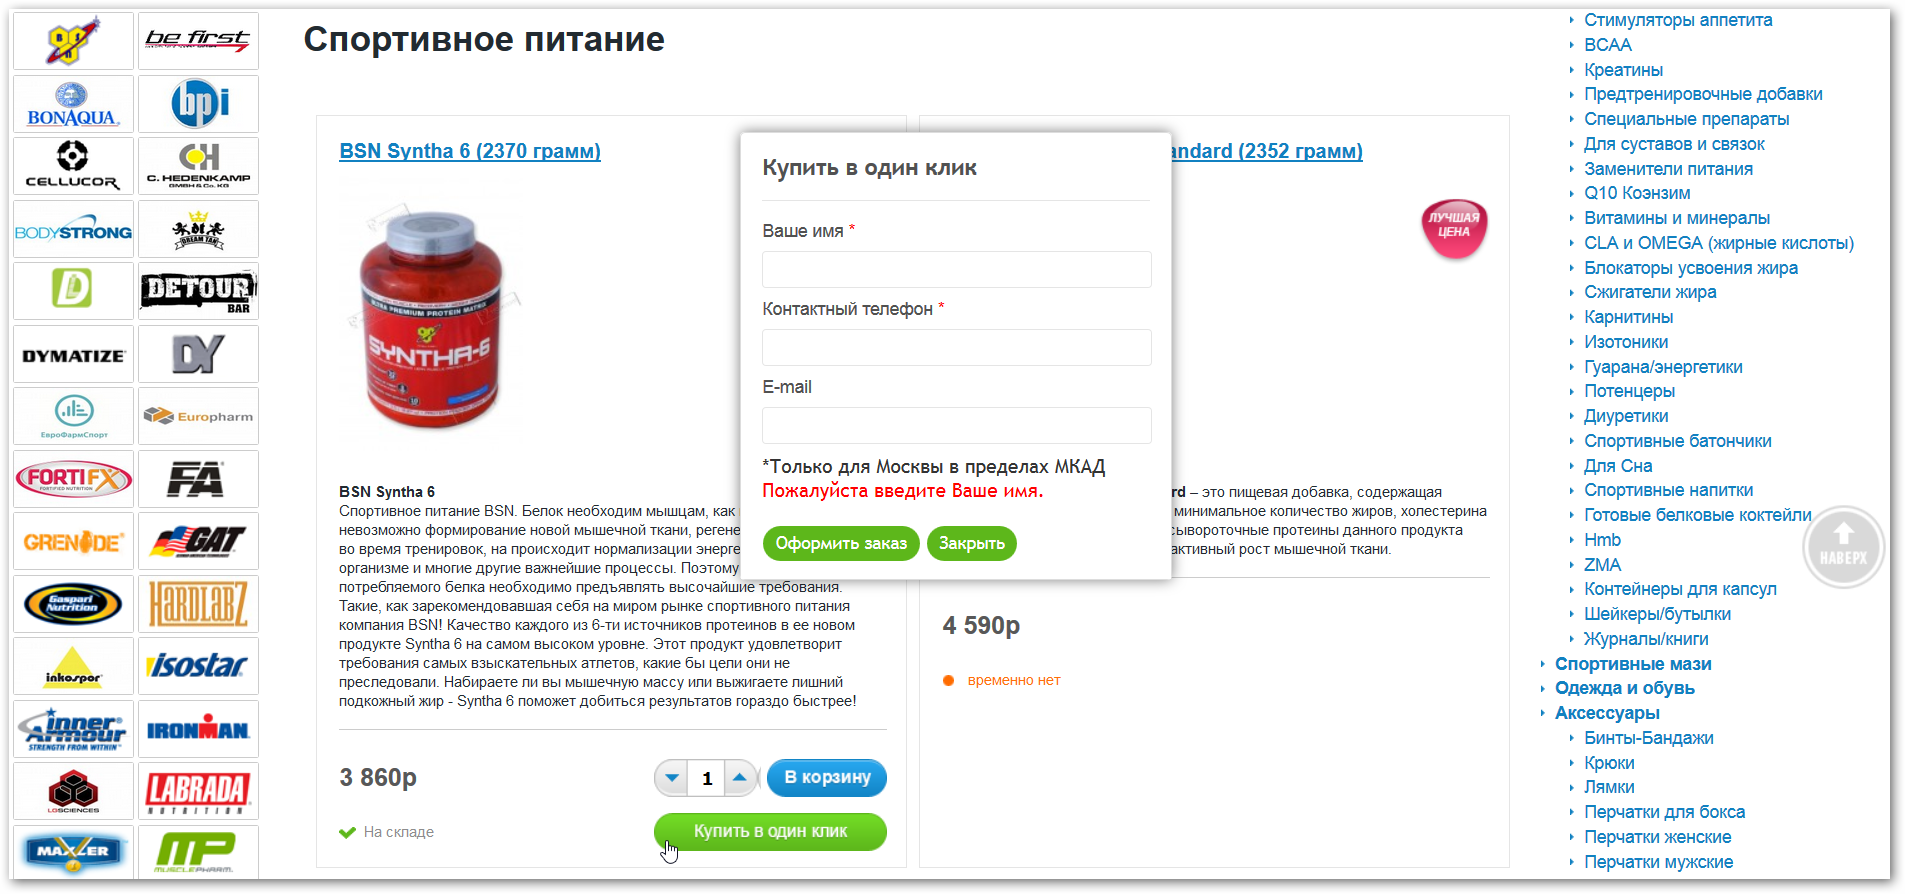The image size is (1905, 894).
Task: Open the Gaspari Nutrition brand logo
Action: pyautogui.click(x=73, y=604)
